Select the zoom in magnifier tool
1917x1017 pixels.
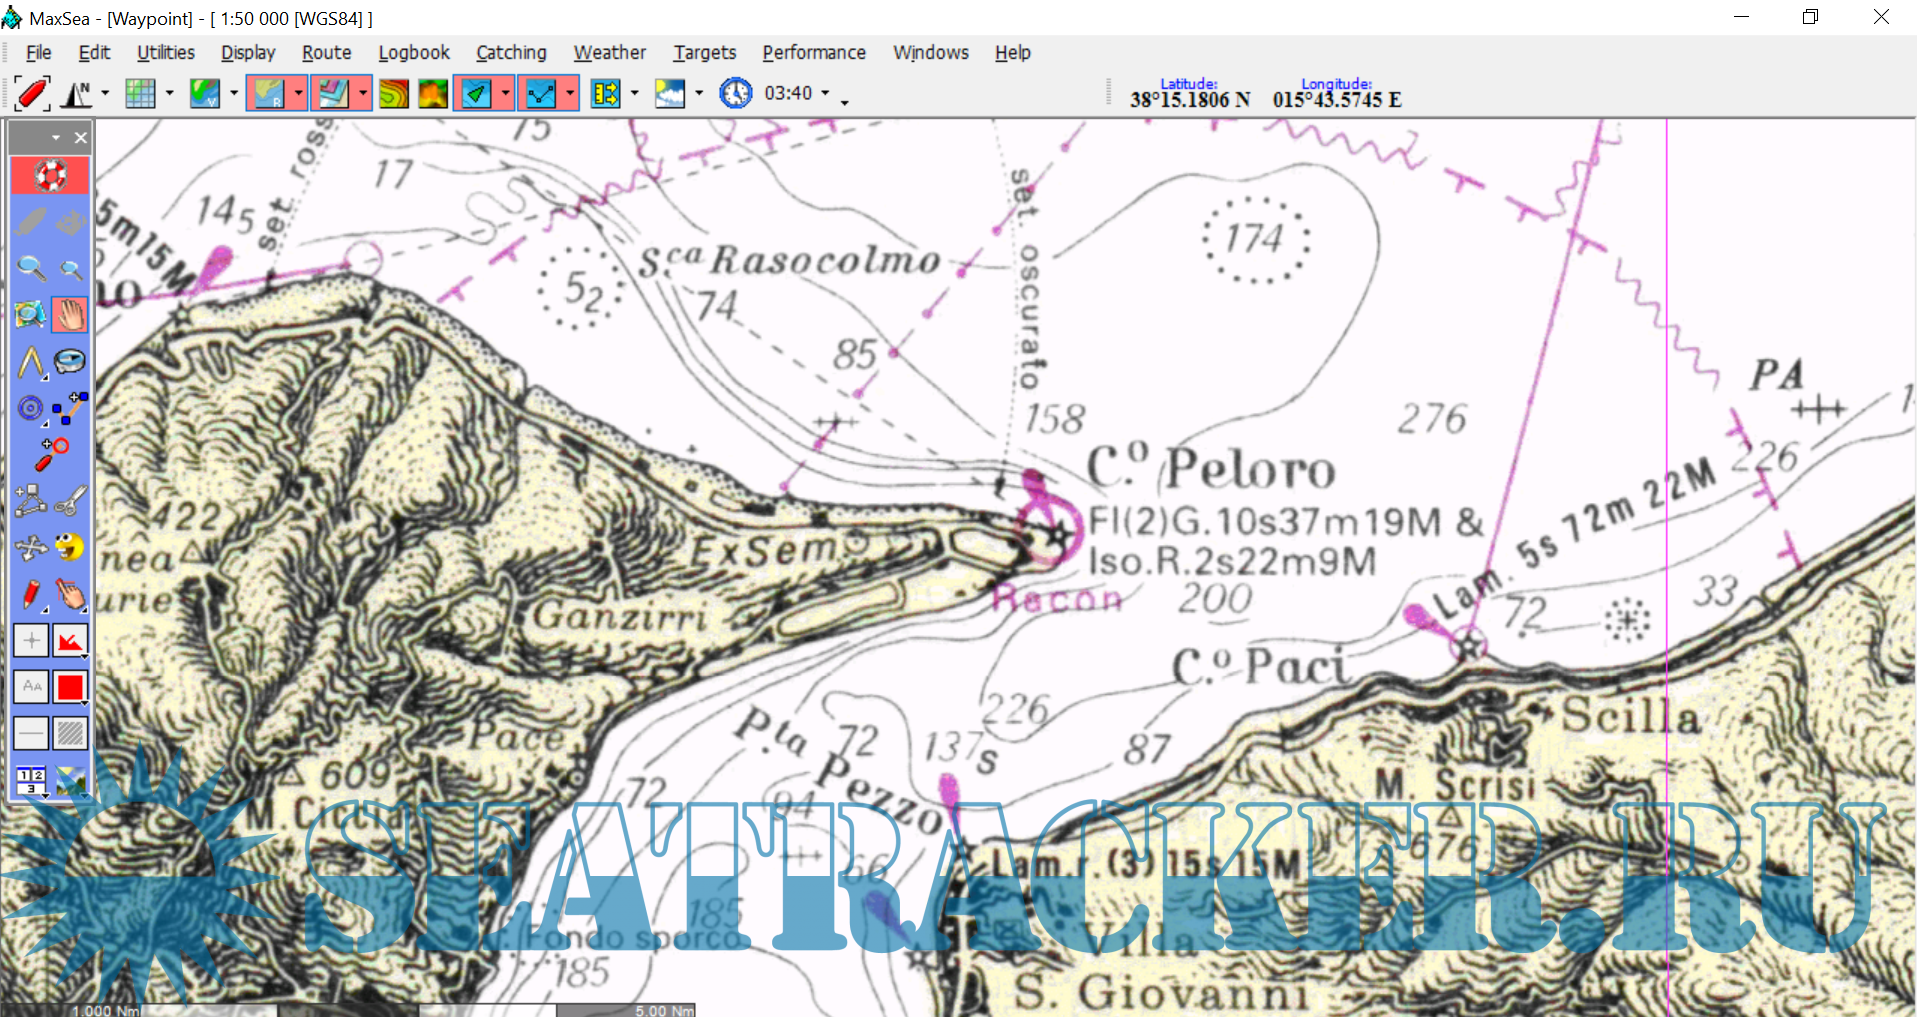tap(31, 268)
